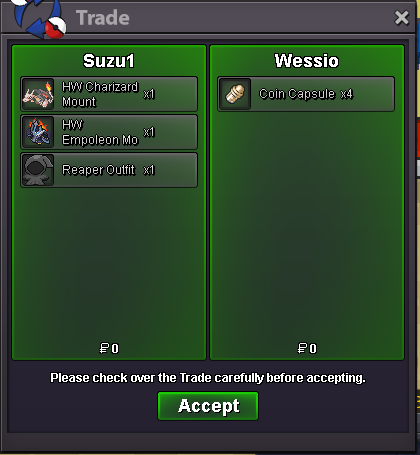Select the HW Charizard Mount row label
The image size is (420, 455).
pyautogui.click(x=100, y=94)
